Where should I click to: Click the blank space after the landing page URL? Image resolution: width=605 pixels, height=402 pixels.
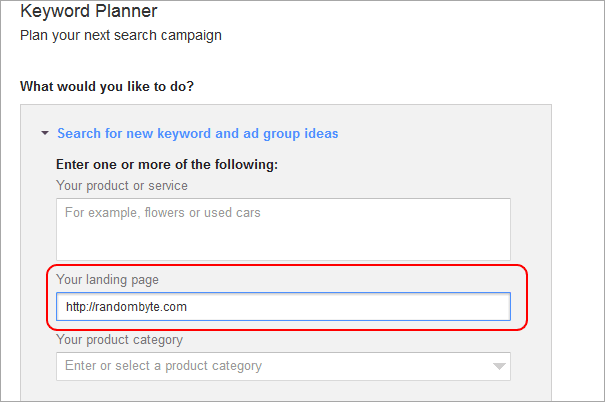(347, 307)
